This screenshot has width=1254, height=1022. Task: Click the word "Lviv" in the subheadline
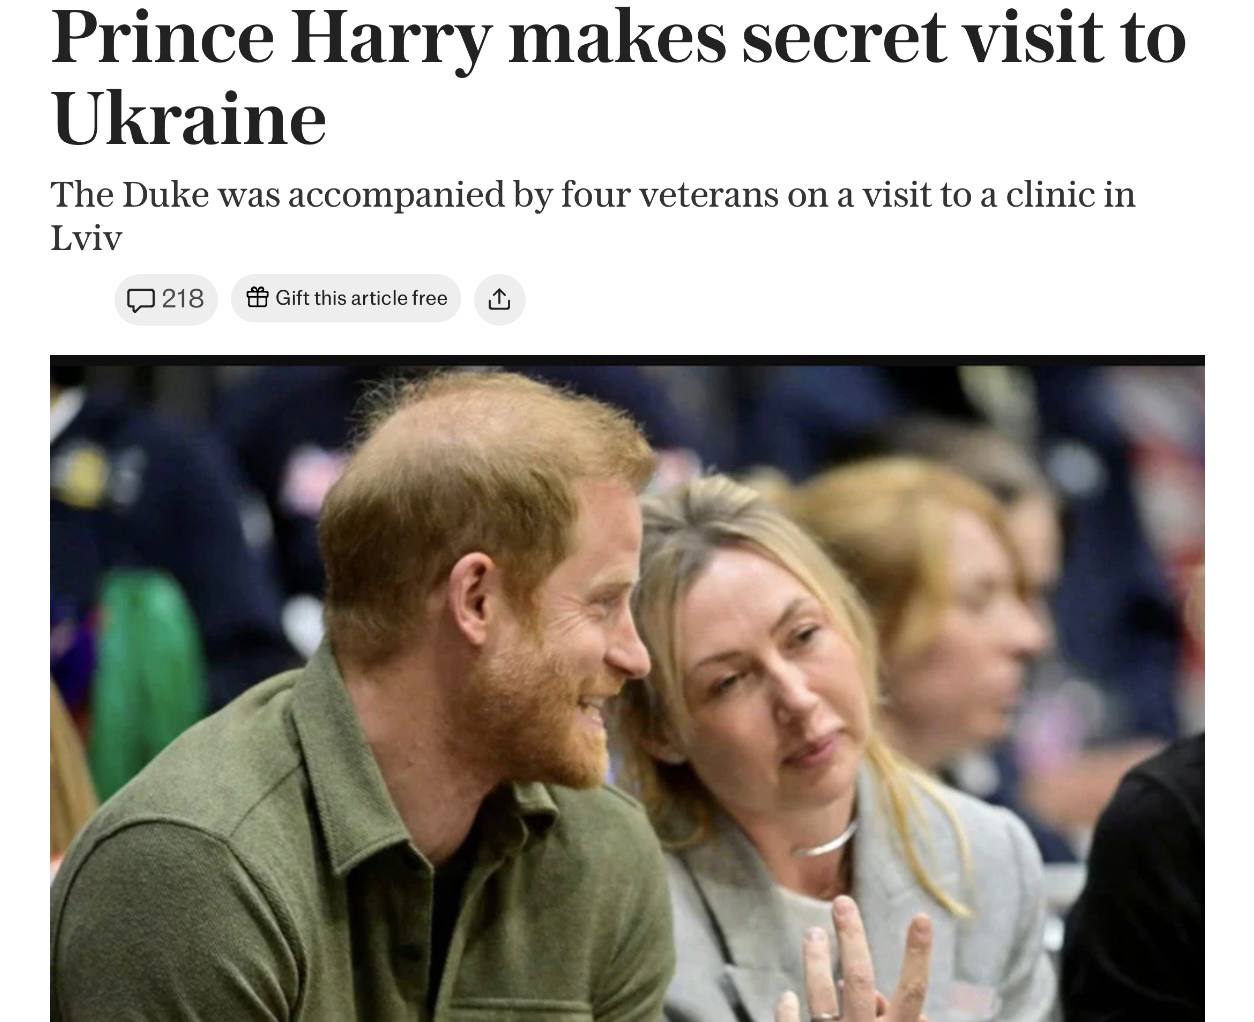point(86,238)
